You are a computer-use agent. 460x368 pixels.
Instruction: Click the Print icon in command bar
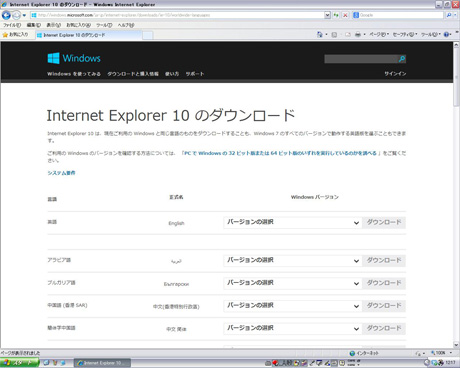tap(358, 34)
